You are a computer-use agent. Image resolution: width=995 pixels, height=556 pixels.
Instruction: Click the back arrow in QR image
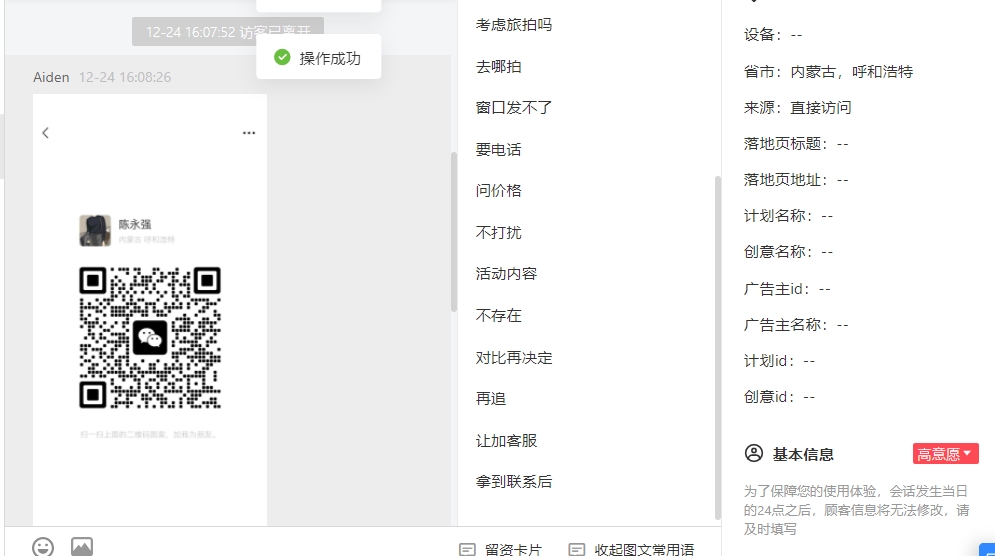point(45,133)
